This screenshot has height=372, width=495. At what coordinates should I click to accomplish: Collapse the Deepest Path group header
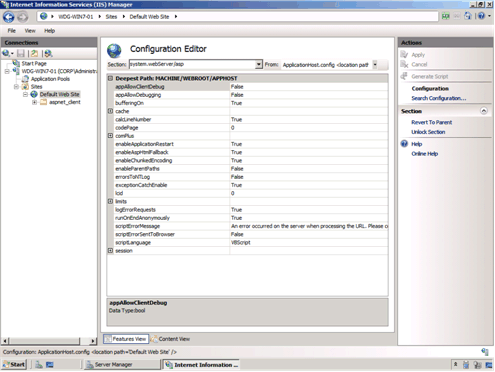coord(110,78)
